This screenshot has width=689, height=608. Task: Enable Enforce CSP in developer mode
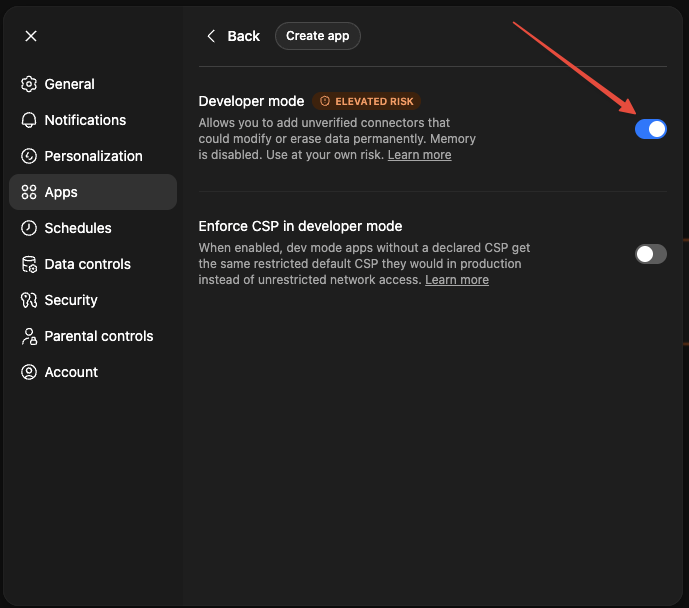[650, 254]
